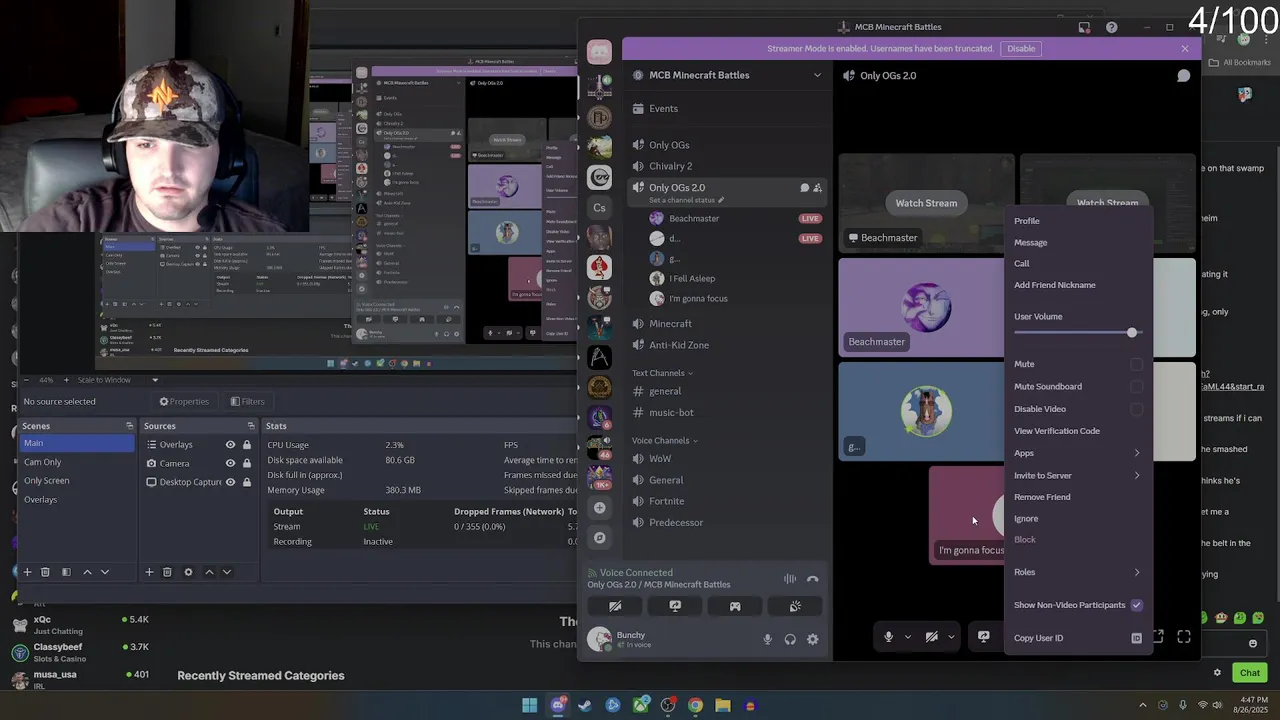The height and width of the screenshot is (720, 1280).
Task: Open camera options arrow in call bar
Action: [x=951, y=637]
